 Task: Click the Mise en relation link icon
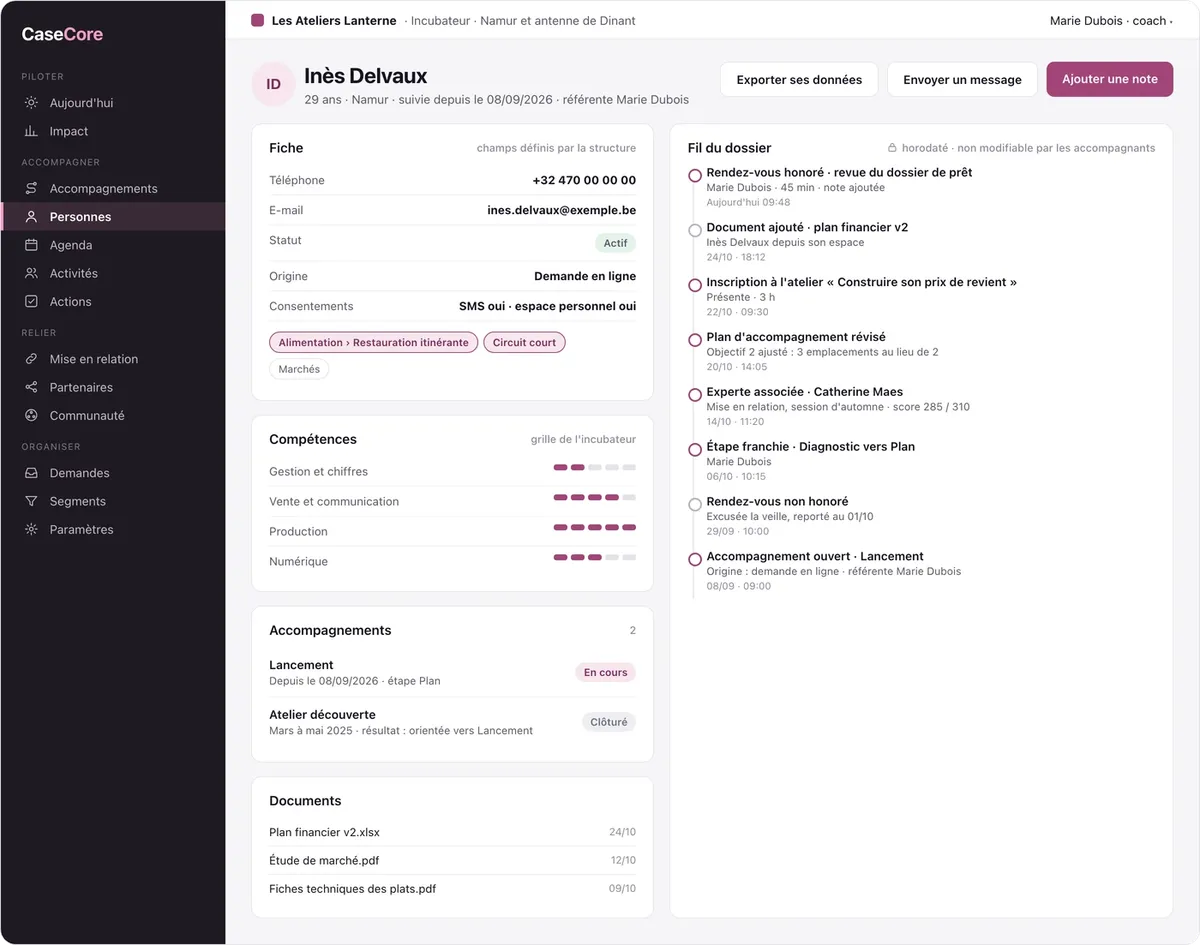click(31, 359)
